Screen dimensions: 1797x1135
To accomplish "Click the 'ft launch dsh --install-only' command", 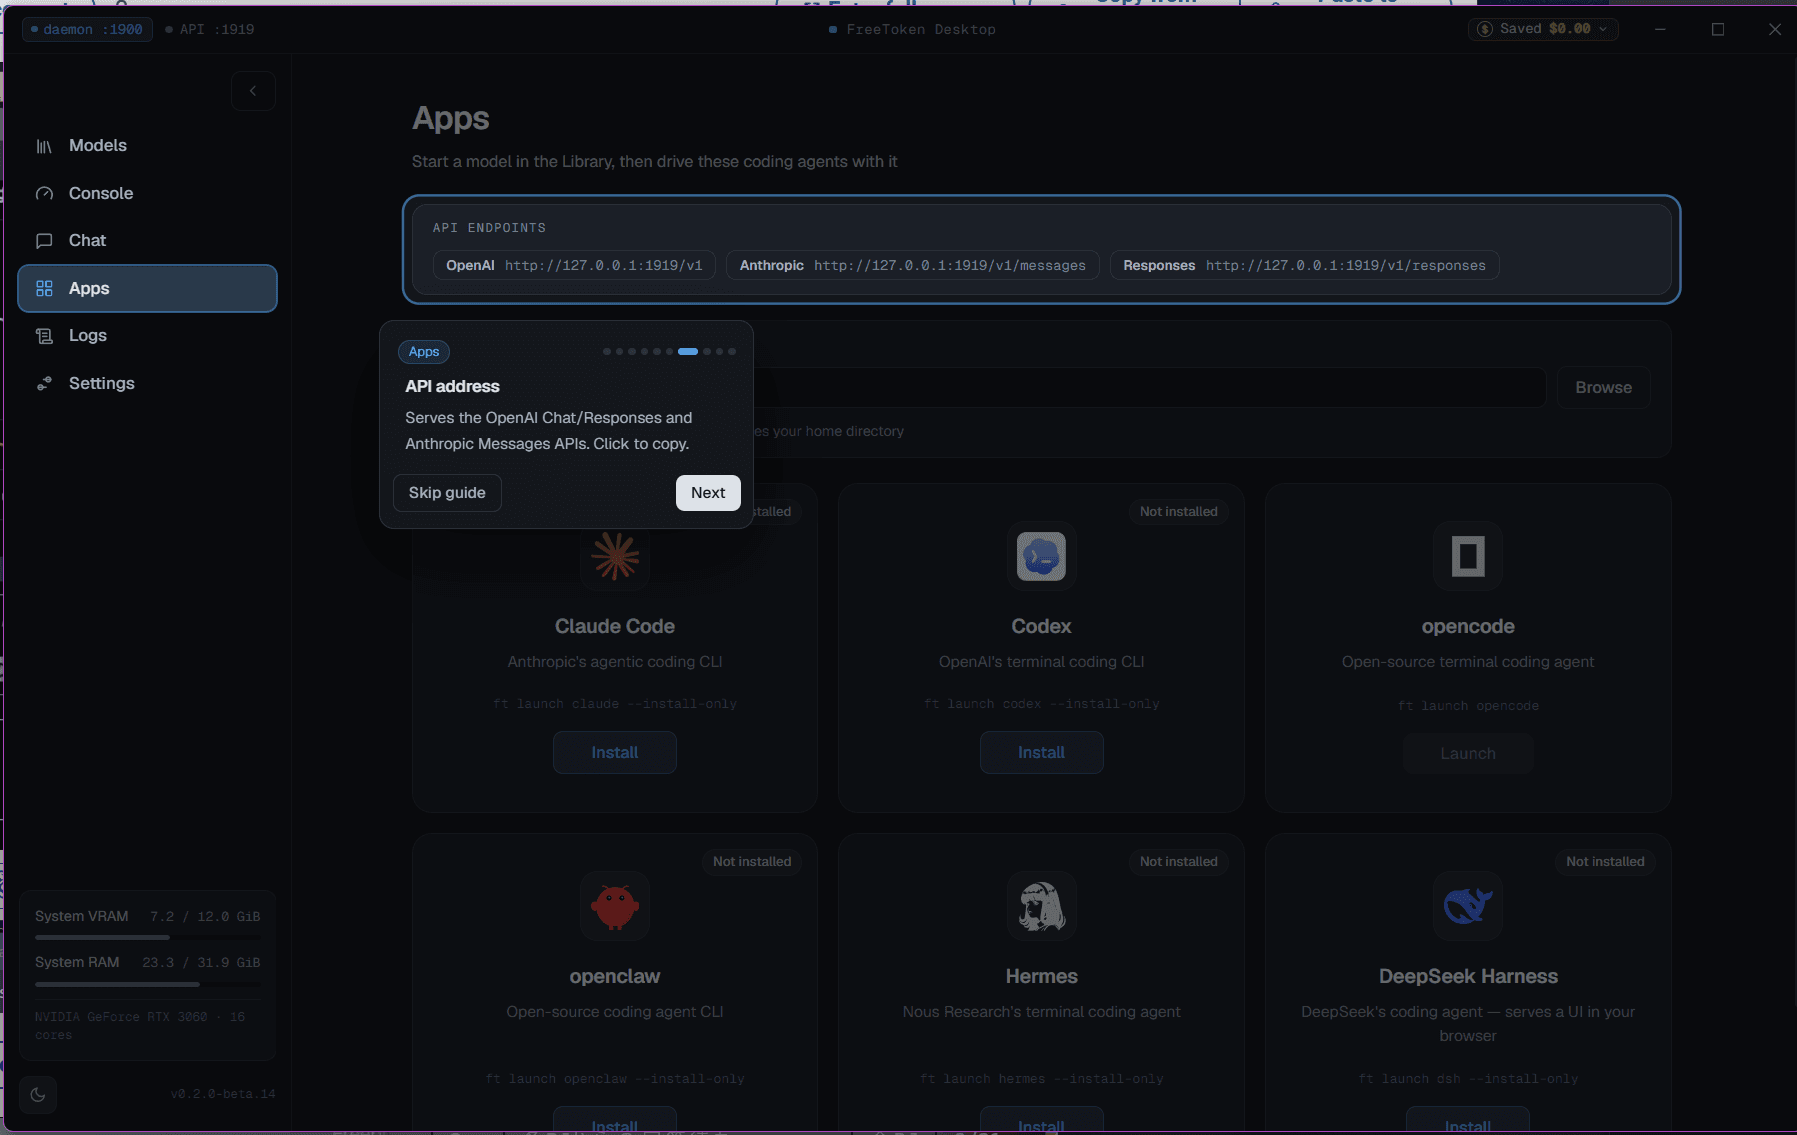I will tap(1468, 1079).
